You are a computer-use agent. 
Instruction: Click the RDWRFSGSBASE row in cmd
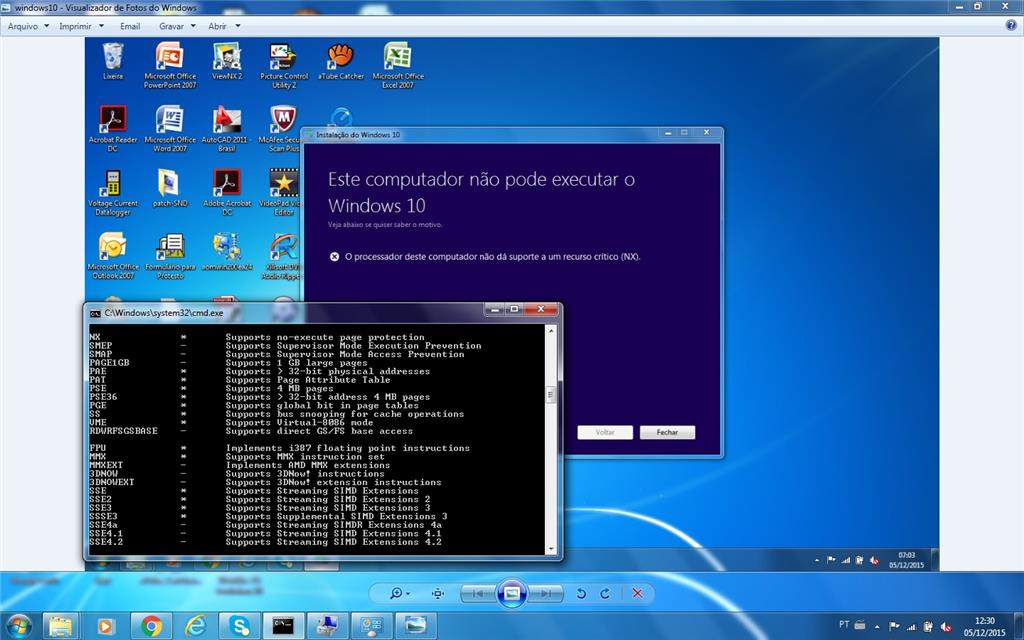coord(251,431)
